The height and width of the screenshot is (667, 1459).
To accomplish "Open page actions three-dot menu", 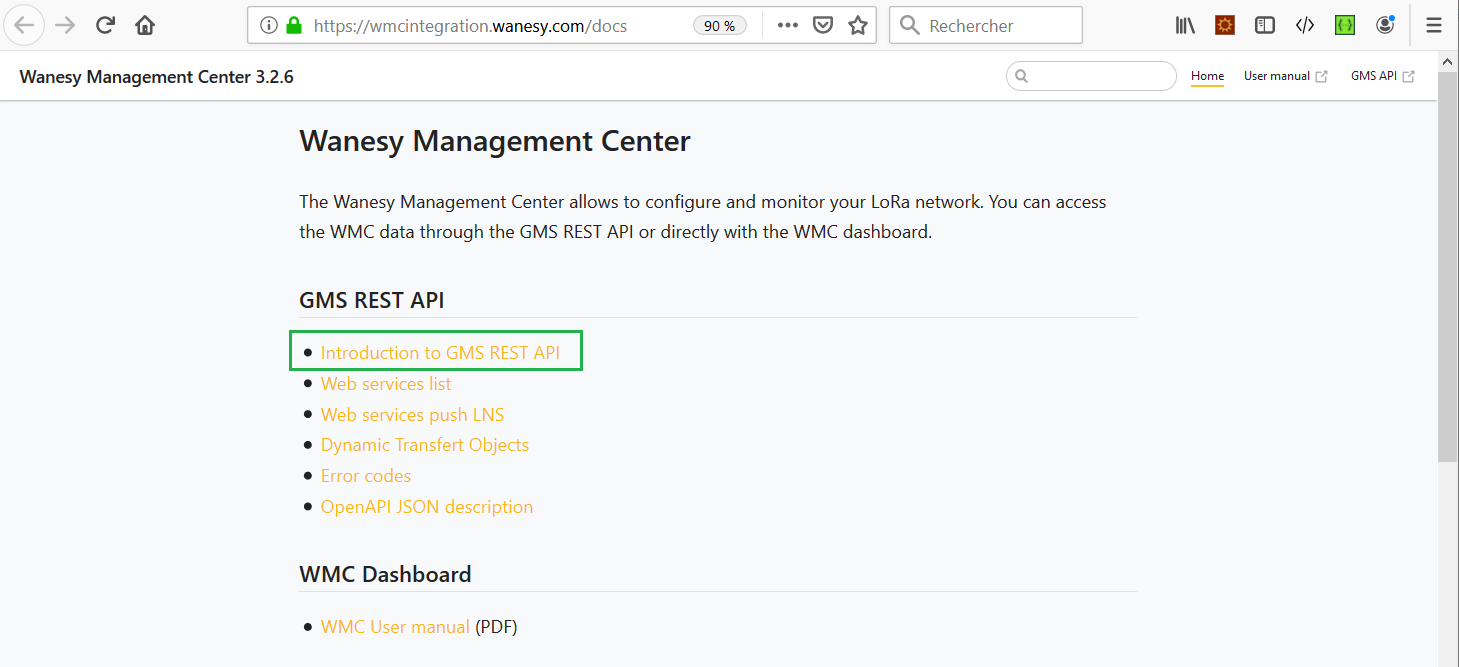I will coord(788,26).
